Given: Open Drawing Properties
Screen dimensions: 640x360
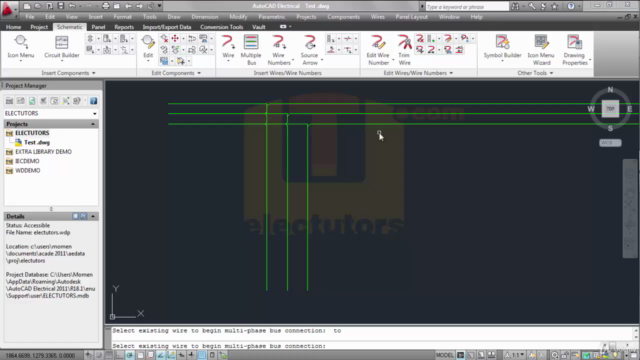Looking at the screenshot, I should 575,50.
